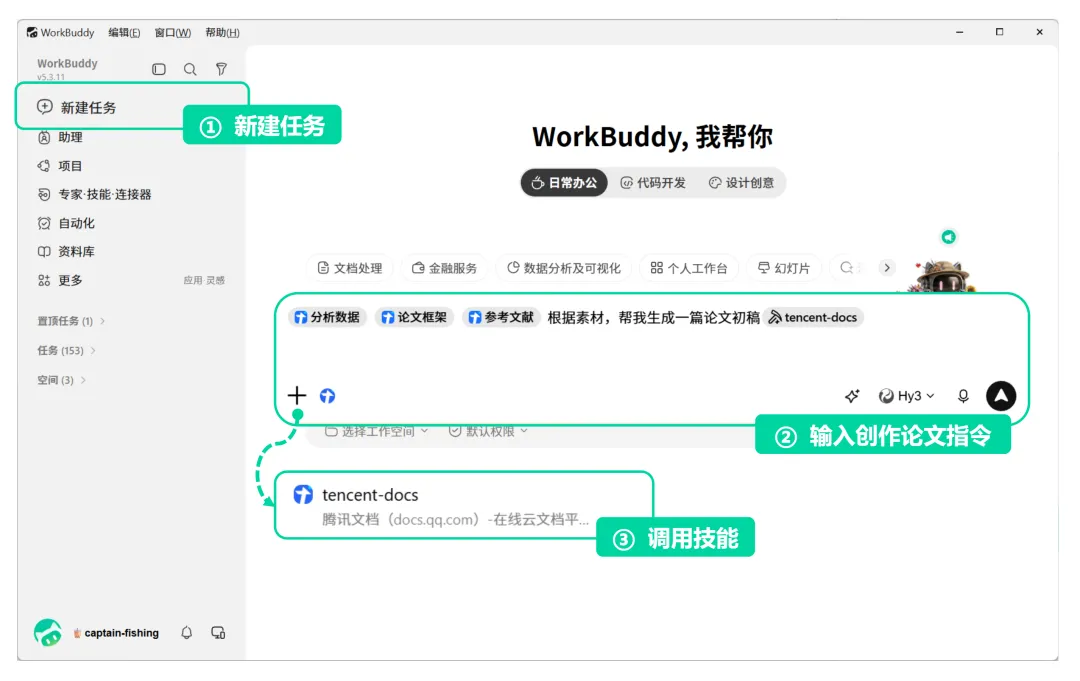Select the 日常办公 tab
The width and height of the screenshot is (1080, 681).
[x=564, y=183]
